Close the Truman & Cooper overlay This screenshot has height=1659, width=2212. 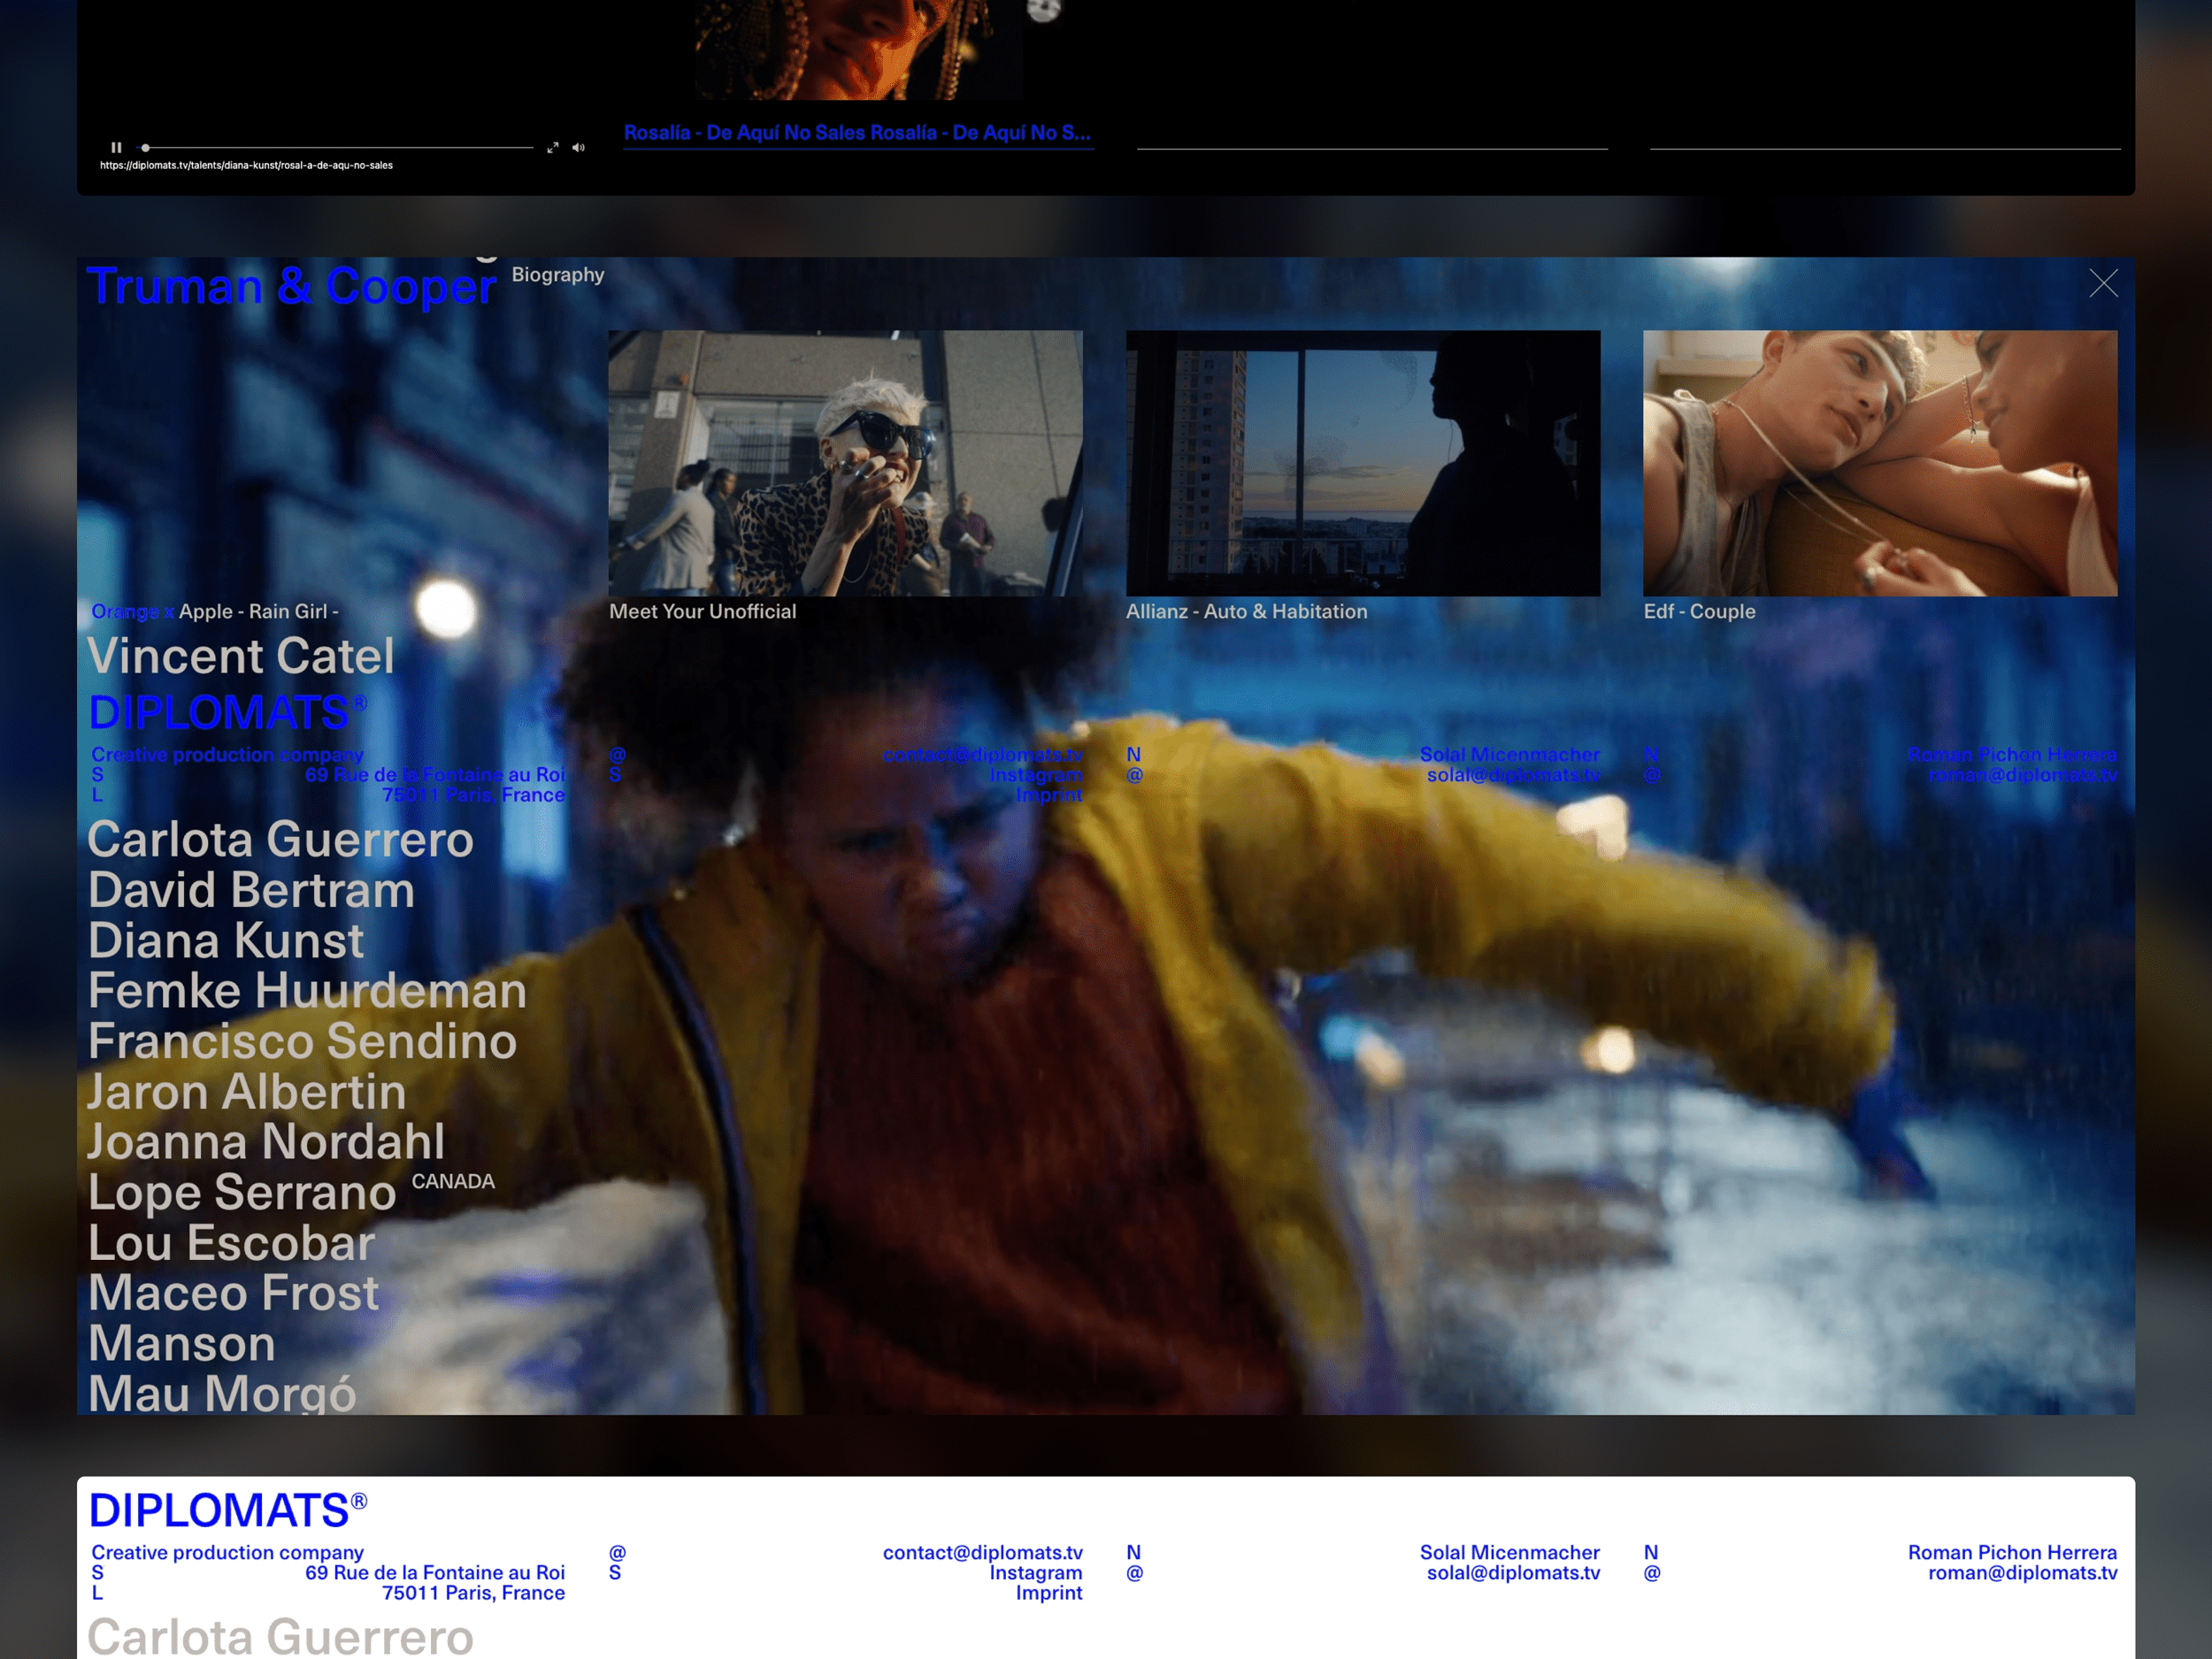pyautogui.click(x=2103, y=284)
